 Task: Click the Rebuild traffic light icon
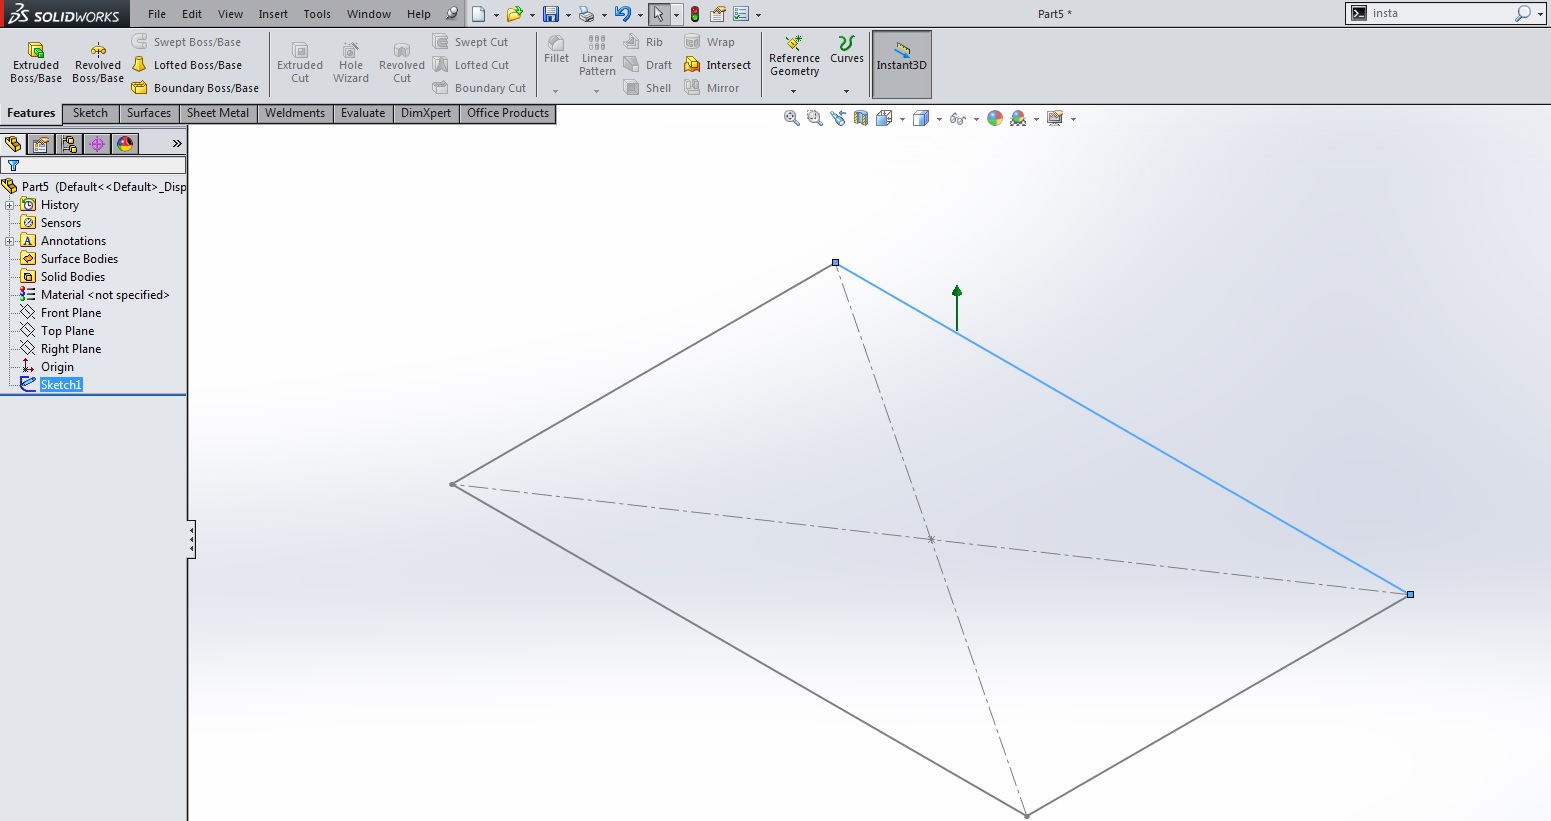pos(695,14)
